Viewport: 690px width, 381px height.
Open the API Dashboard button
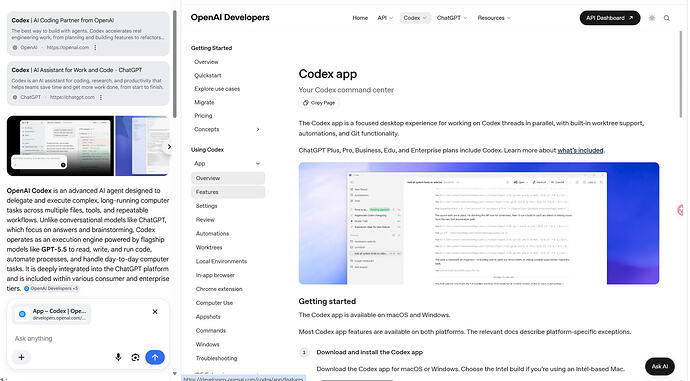[x=609, y=18]
